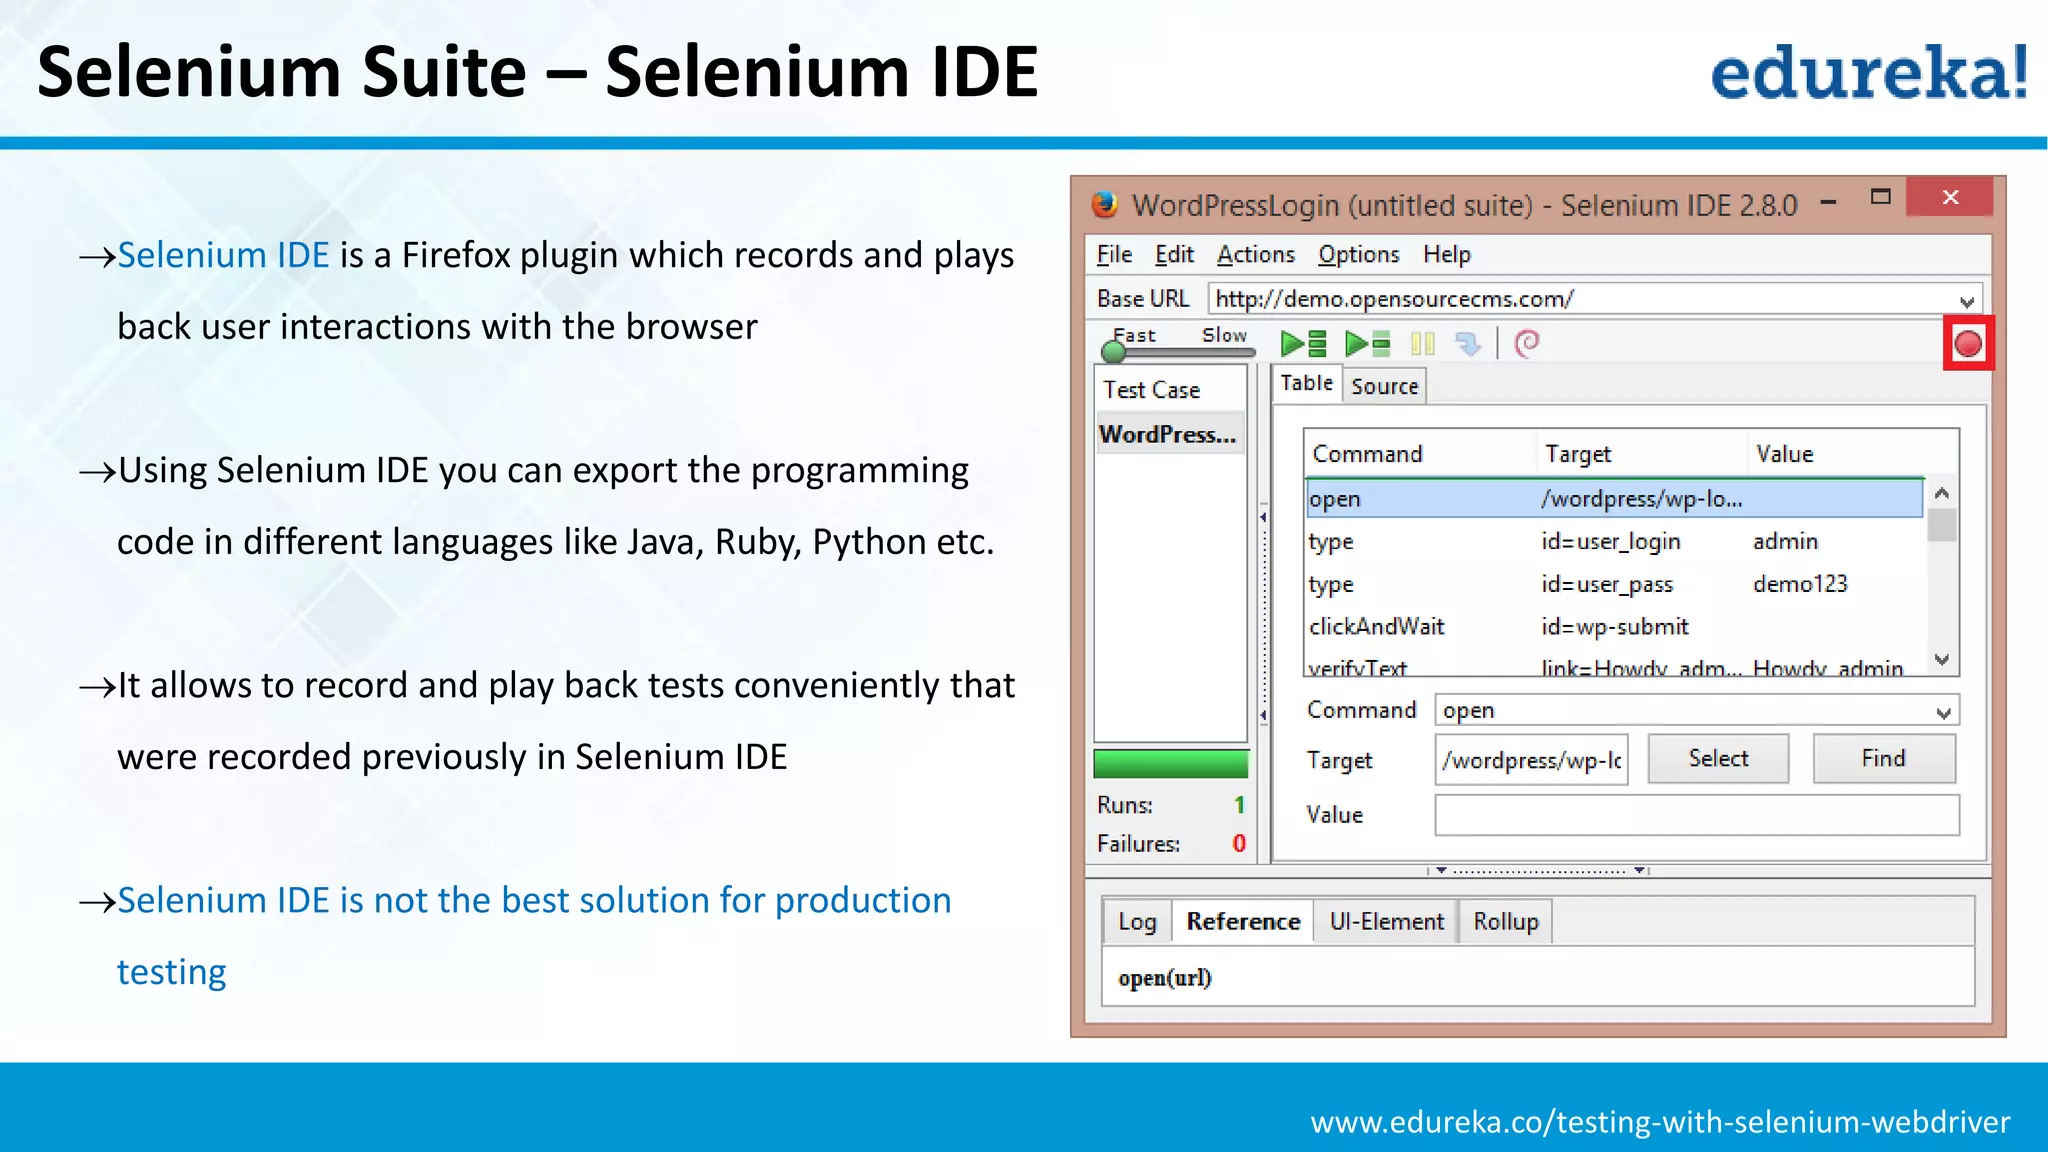Apply rollup rules swirl icon

[x=1527, y=344]
